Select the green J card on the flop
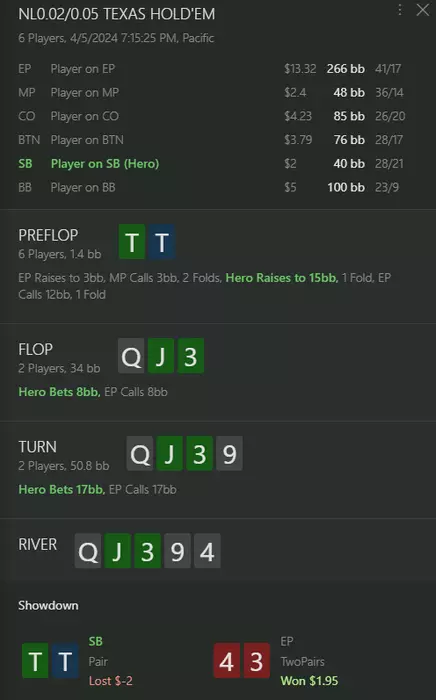Viewport: 436px width, 700px height. pyautogui.click(x=161, y=356)
